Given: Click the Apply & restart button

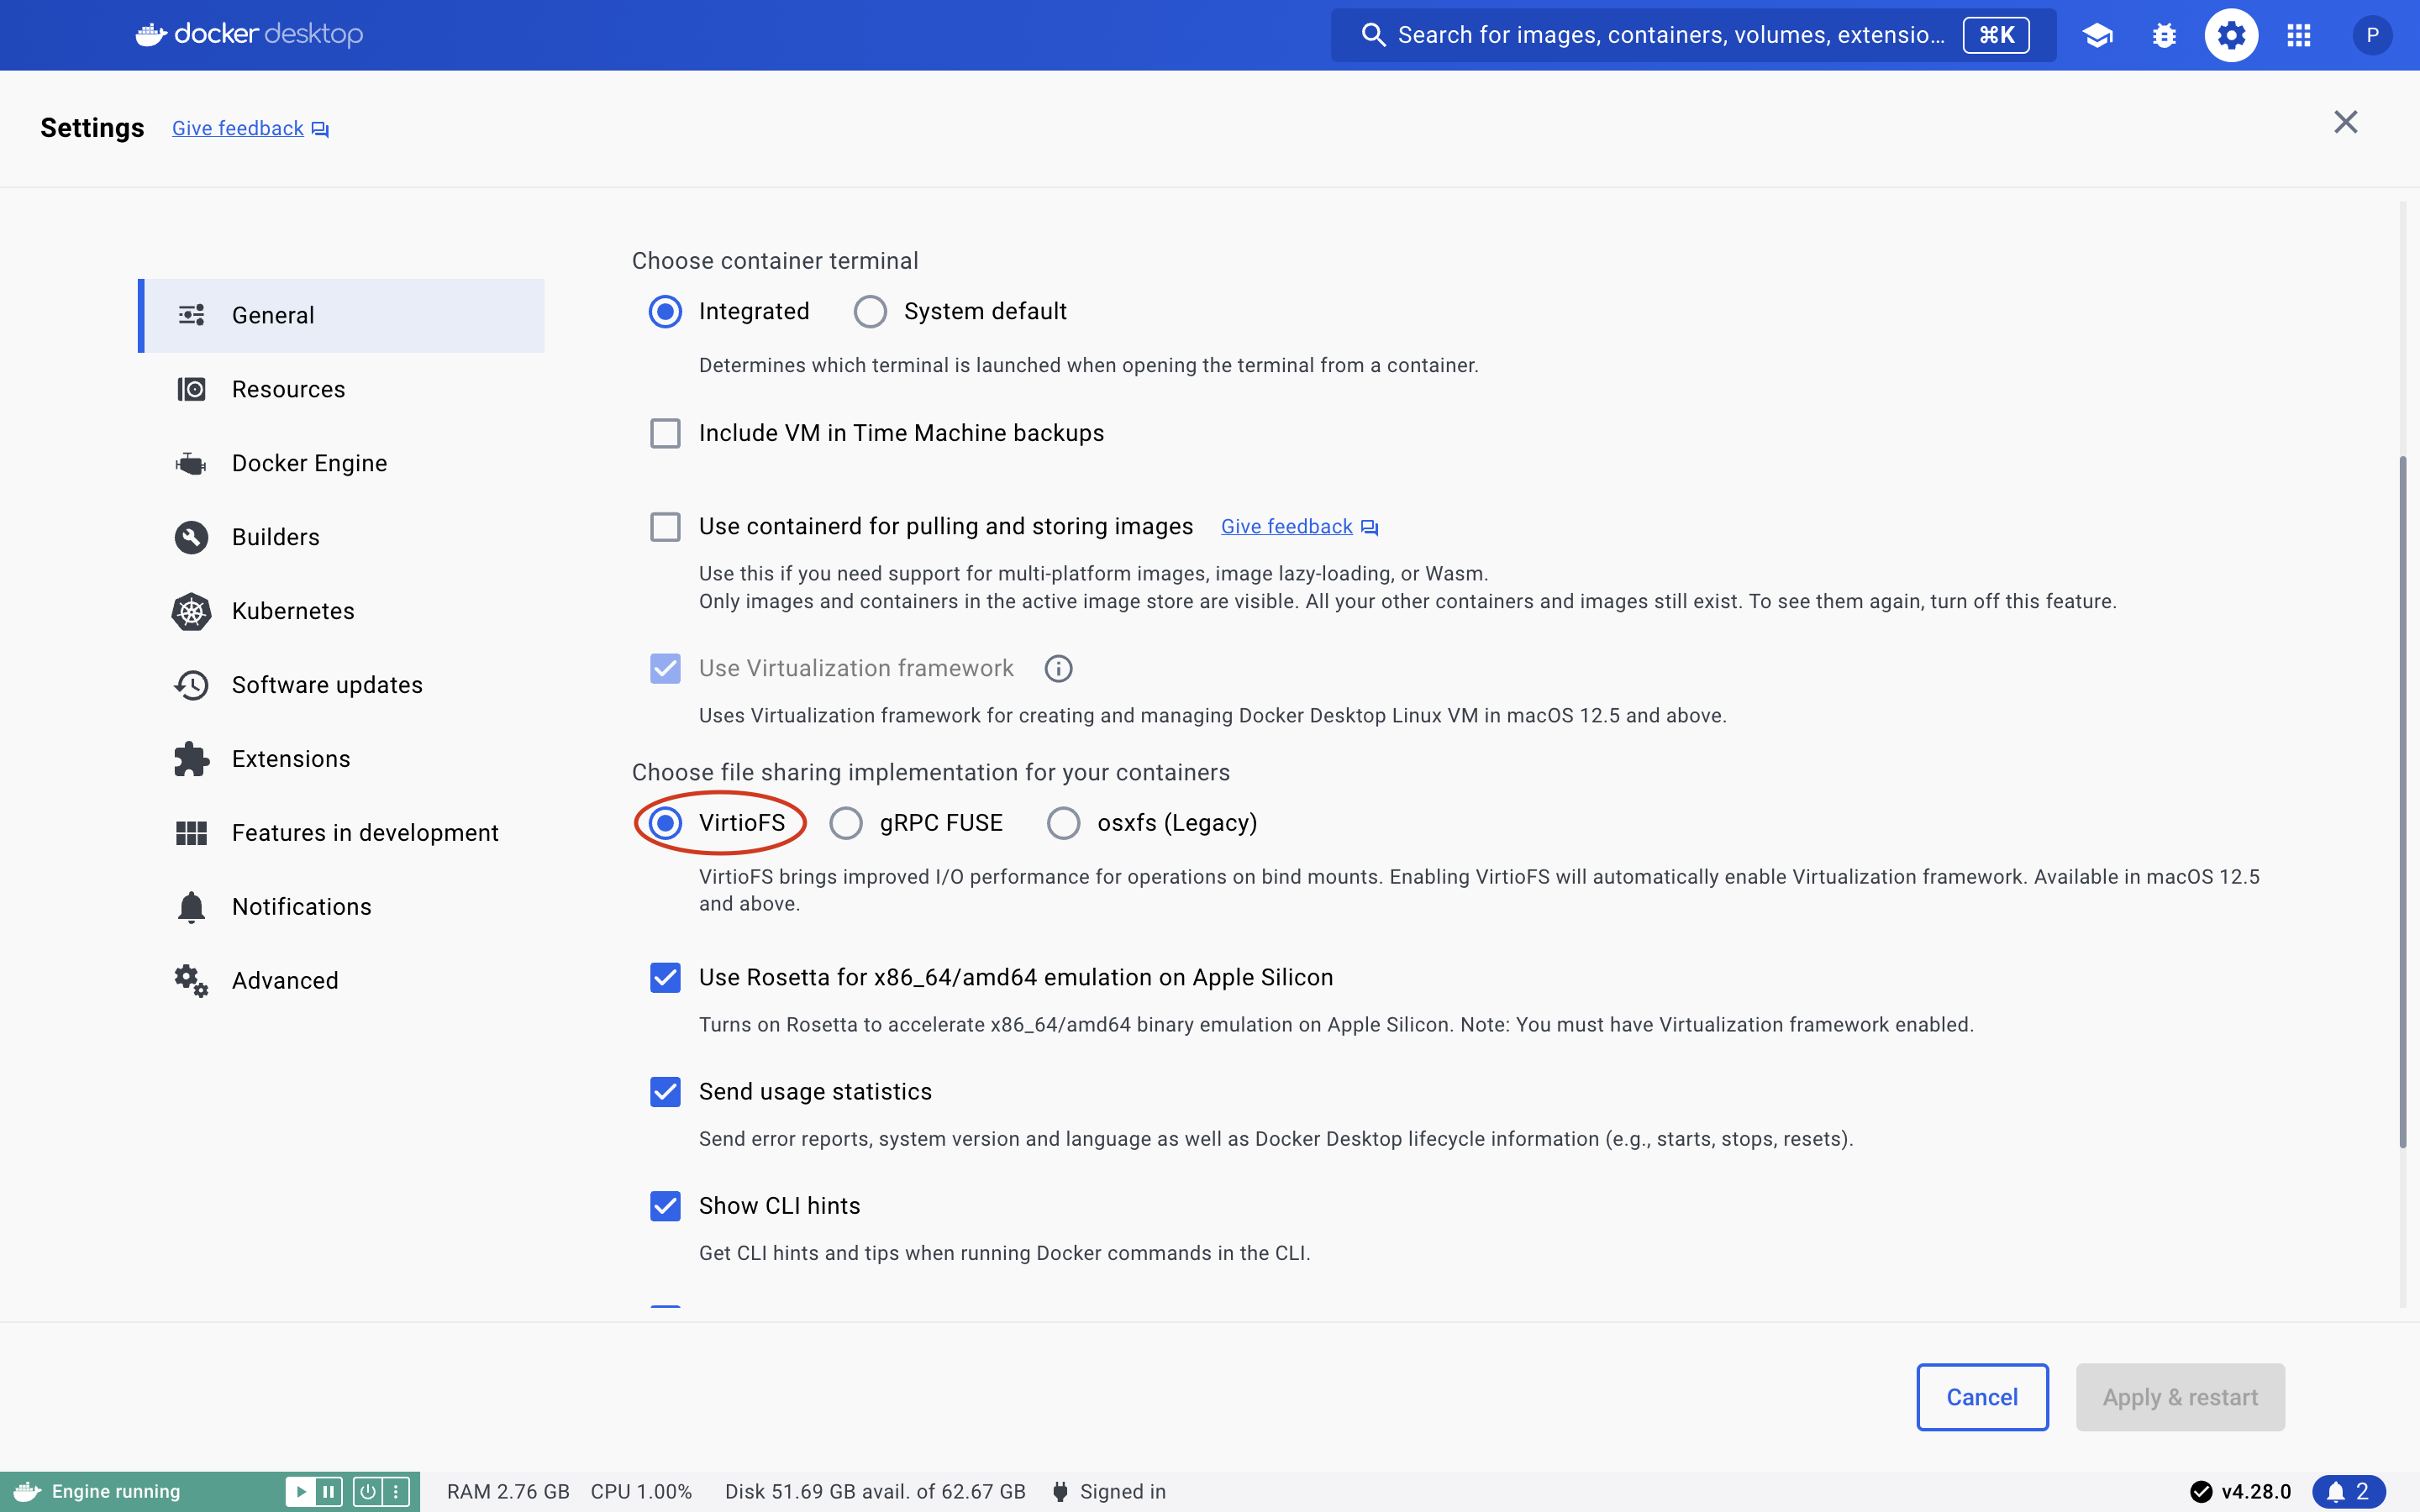Looking at the screenshot, I should click(2180, 1397).
